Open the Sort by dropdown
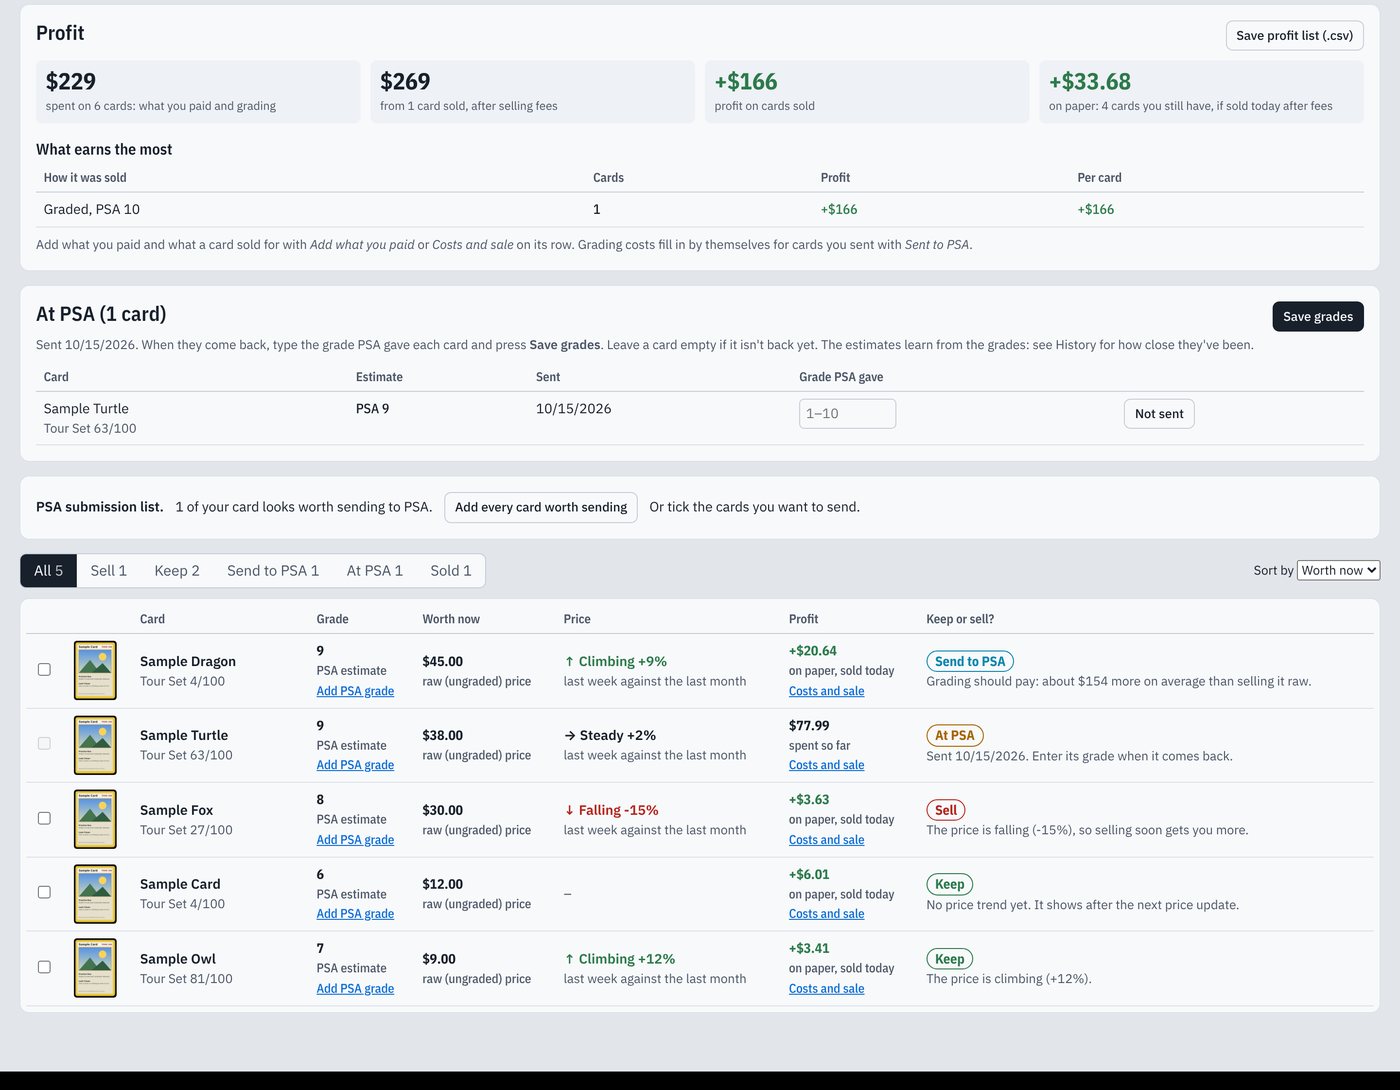This screenshot has height=1090, width=1400. click(x=1338, y=570)
